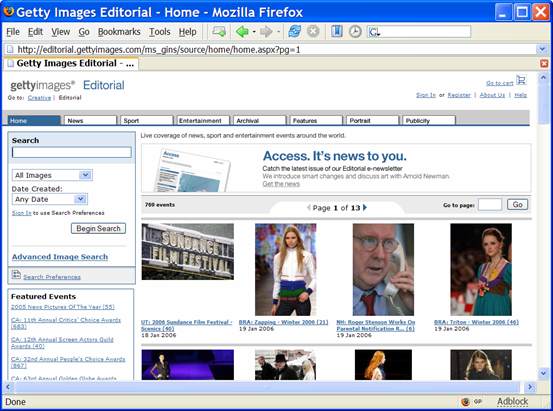Select the Archival tab

[x=259, y=120]
